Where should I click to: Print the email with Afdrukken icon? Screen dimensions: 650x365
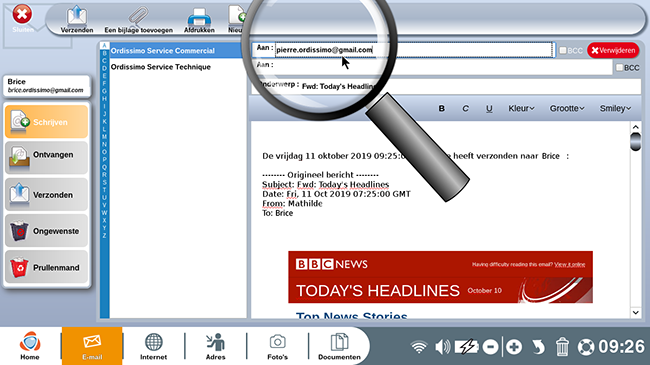[x=199, y=19]
